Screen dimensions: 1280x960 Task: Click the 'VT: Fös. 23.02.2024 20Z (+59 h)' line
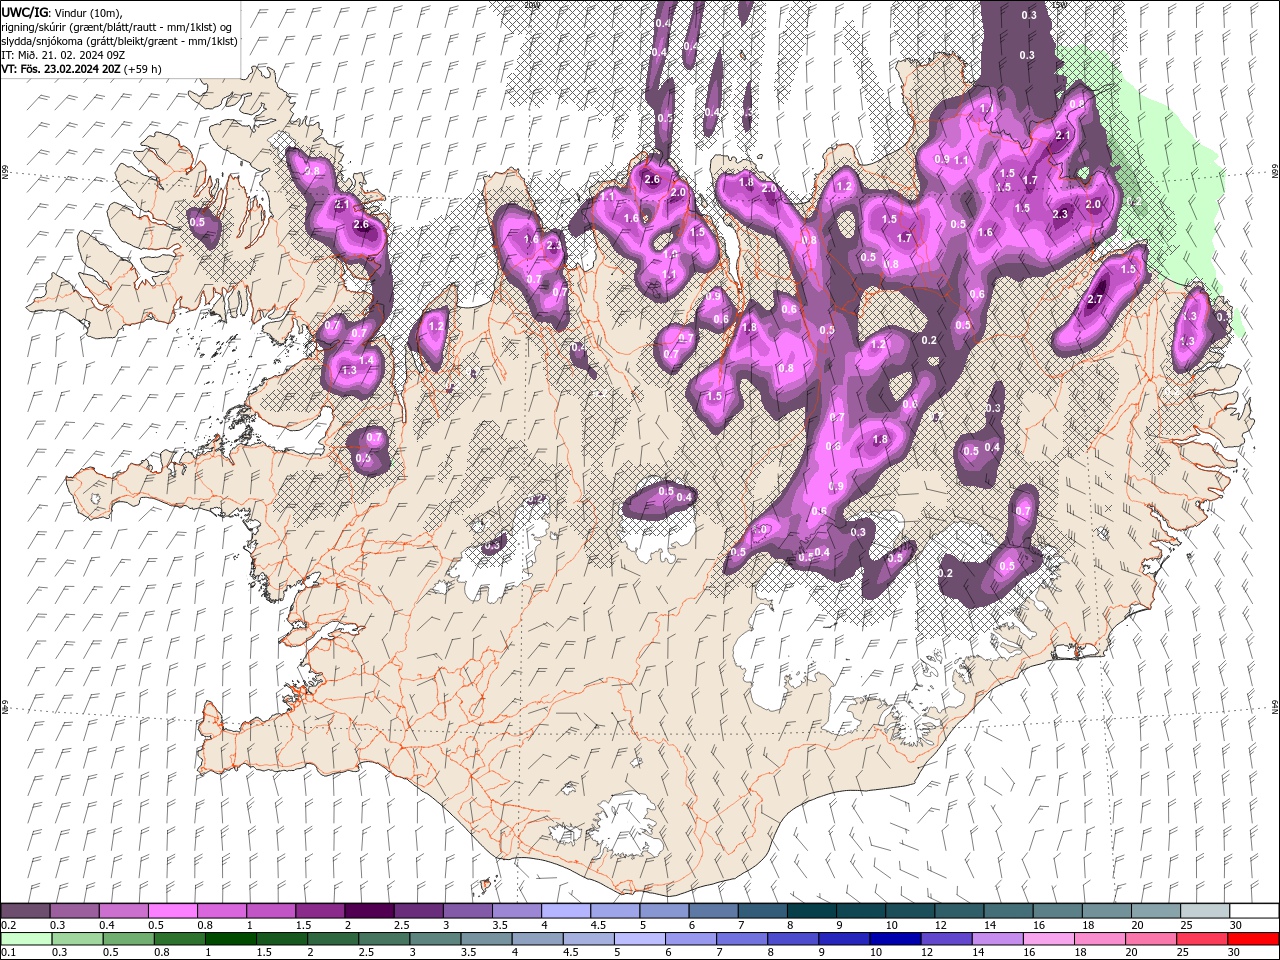coord(81,69)
